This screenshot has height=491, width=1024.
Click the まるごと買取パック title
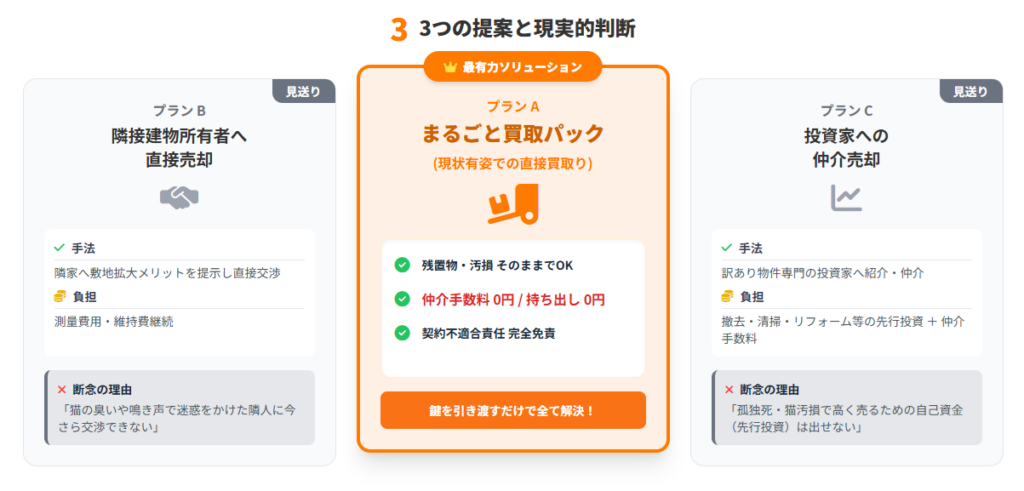(513, 133)
